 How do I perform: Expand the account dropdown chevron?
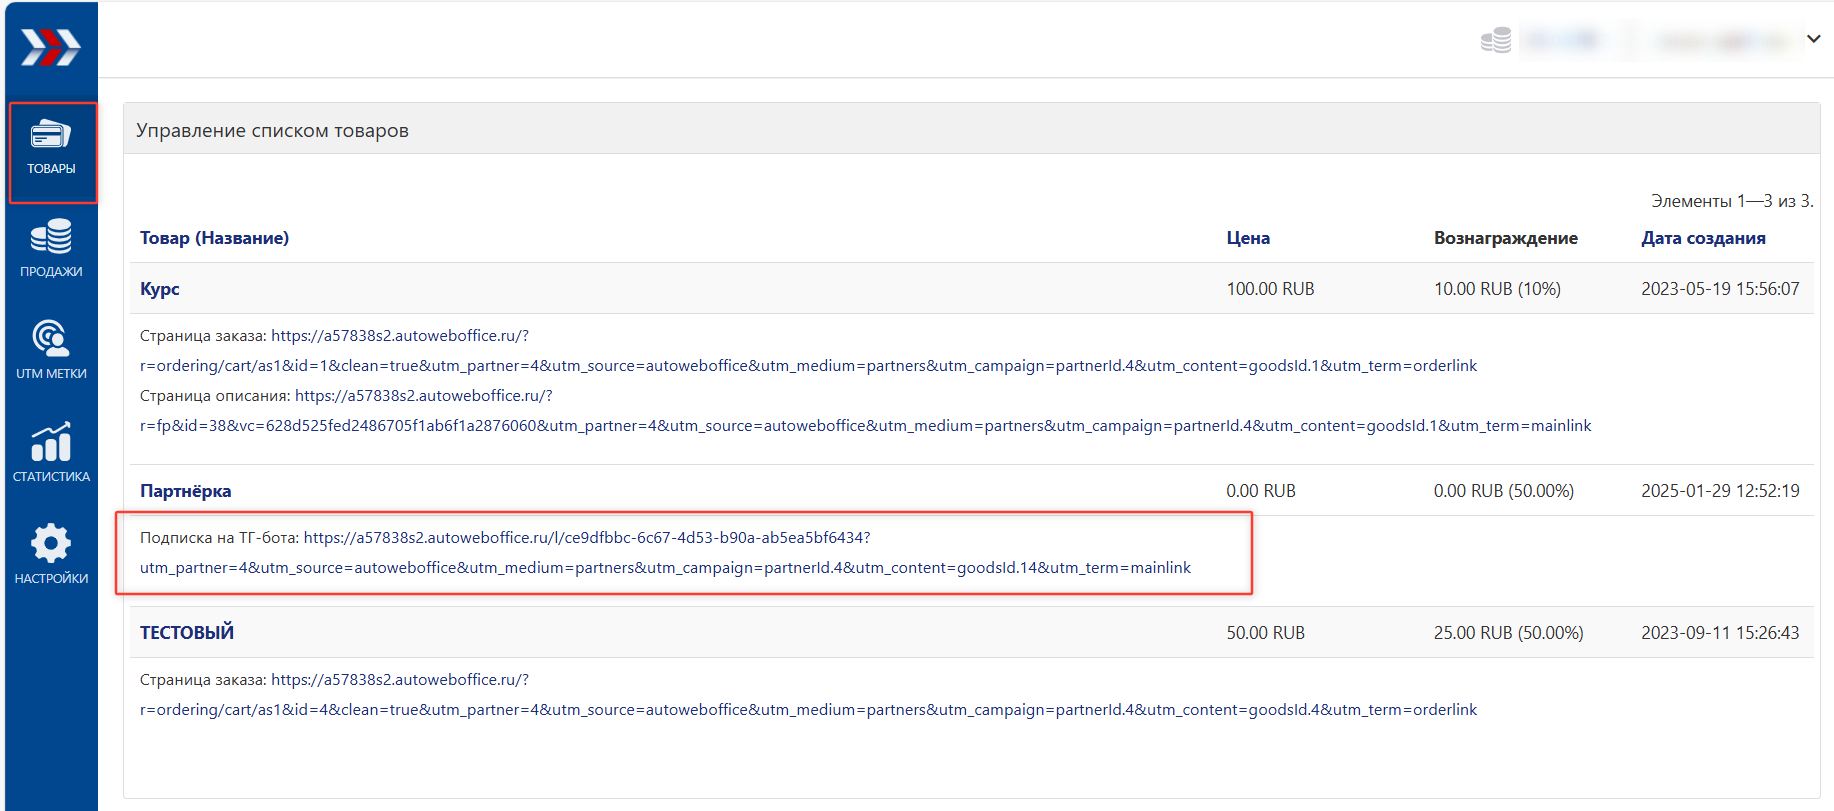[1813, 39]
